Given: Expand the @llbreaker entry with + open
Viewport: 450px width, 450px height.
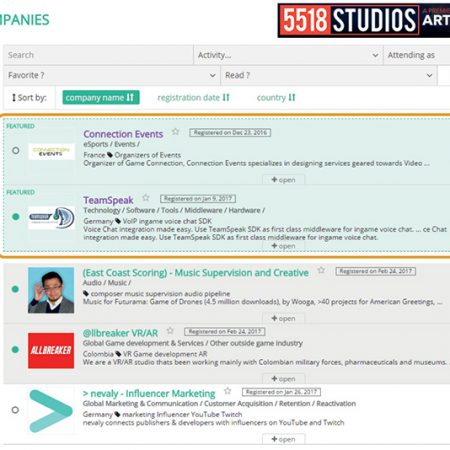Looking at the screenshot, I should (x=283, y=379).
